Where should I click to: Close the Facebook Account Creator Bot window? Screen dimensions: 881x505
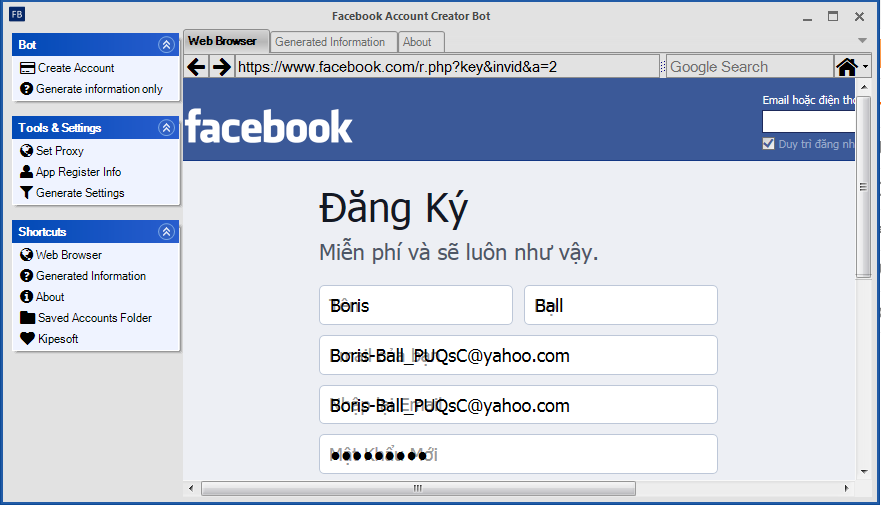coord(859,16)
